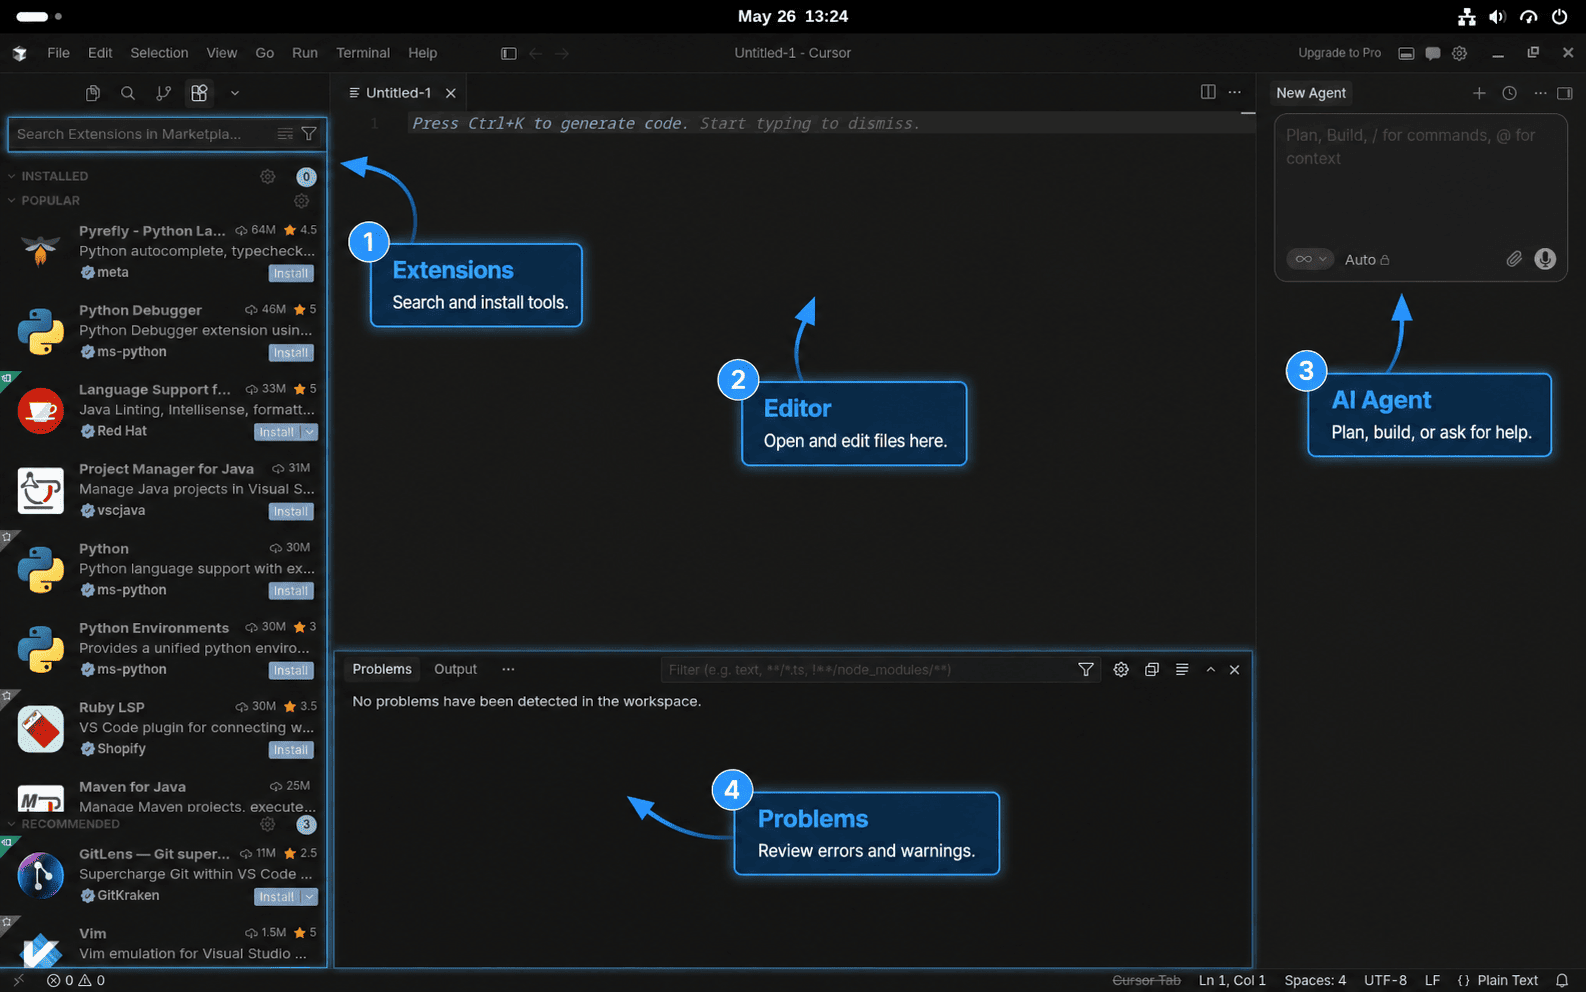Toggle the bottom panel layout icon
This screenshot has height=992, width=1586.
tap(1406, 53)
